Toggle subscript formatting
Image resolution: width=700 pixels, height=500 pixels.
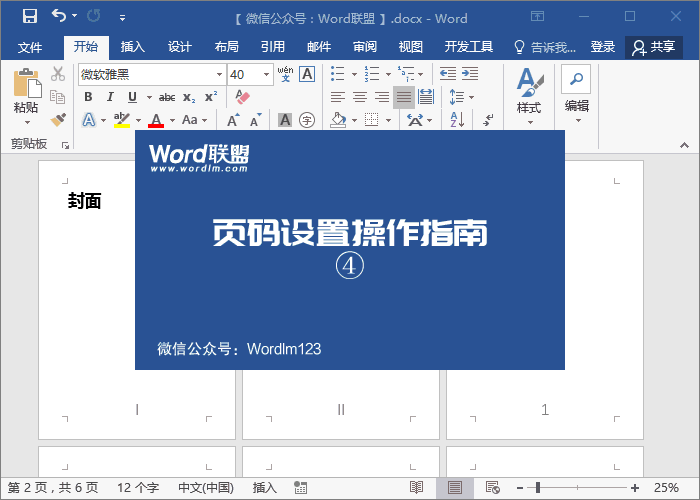[189, 97]
